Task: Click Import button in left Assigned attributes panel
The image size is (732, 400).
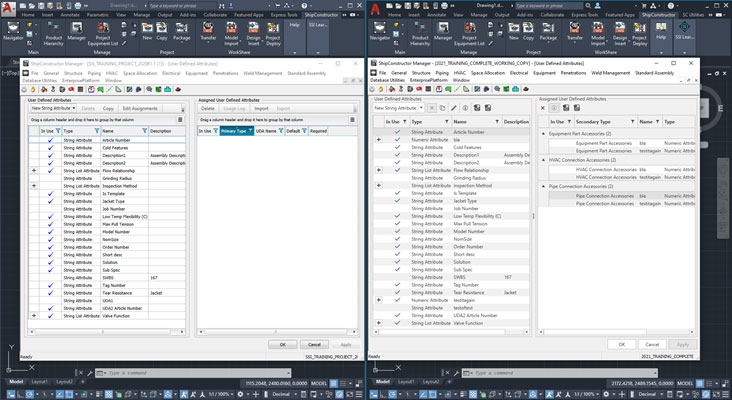Action: coord(261,108)
